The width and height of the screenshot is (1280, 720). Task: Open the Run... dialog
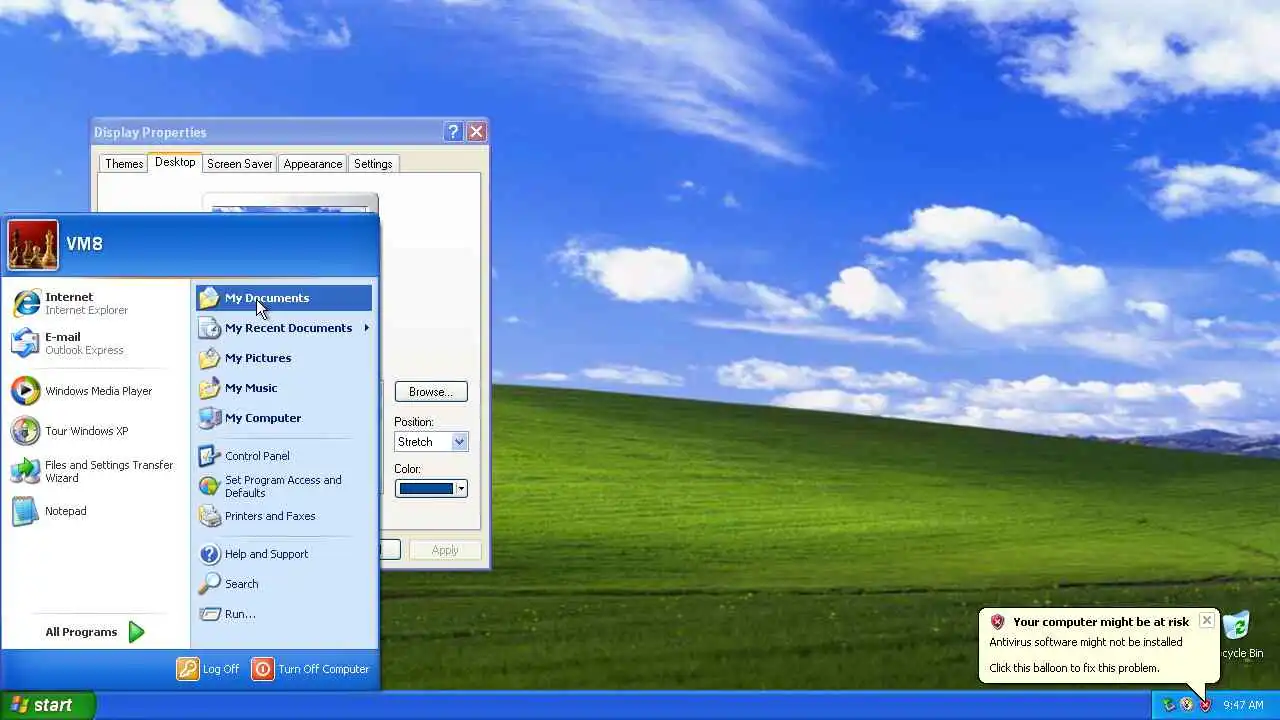click(284, 614)
